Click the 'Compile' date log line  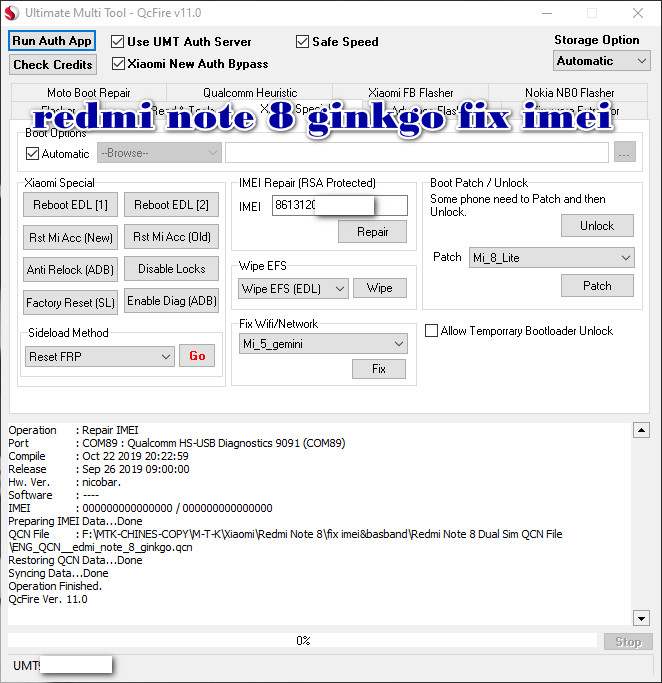coord(98,456)
